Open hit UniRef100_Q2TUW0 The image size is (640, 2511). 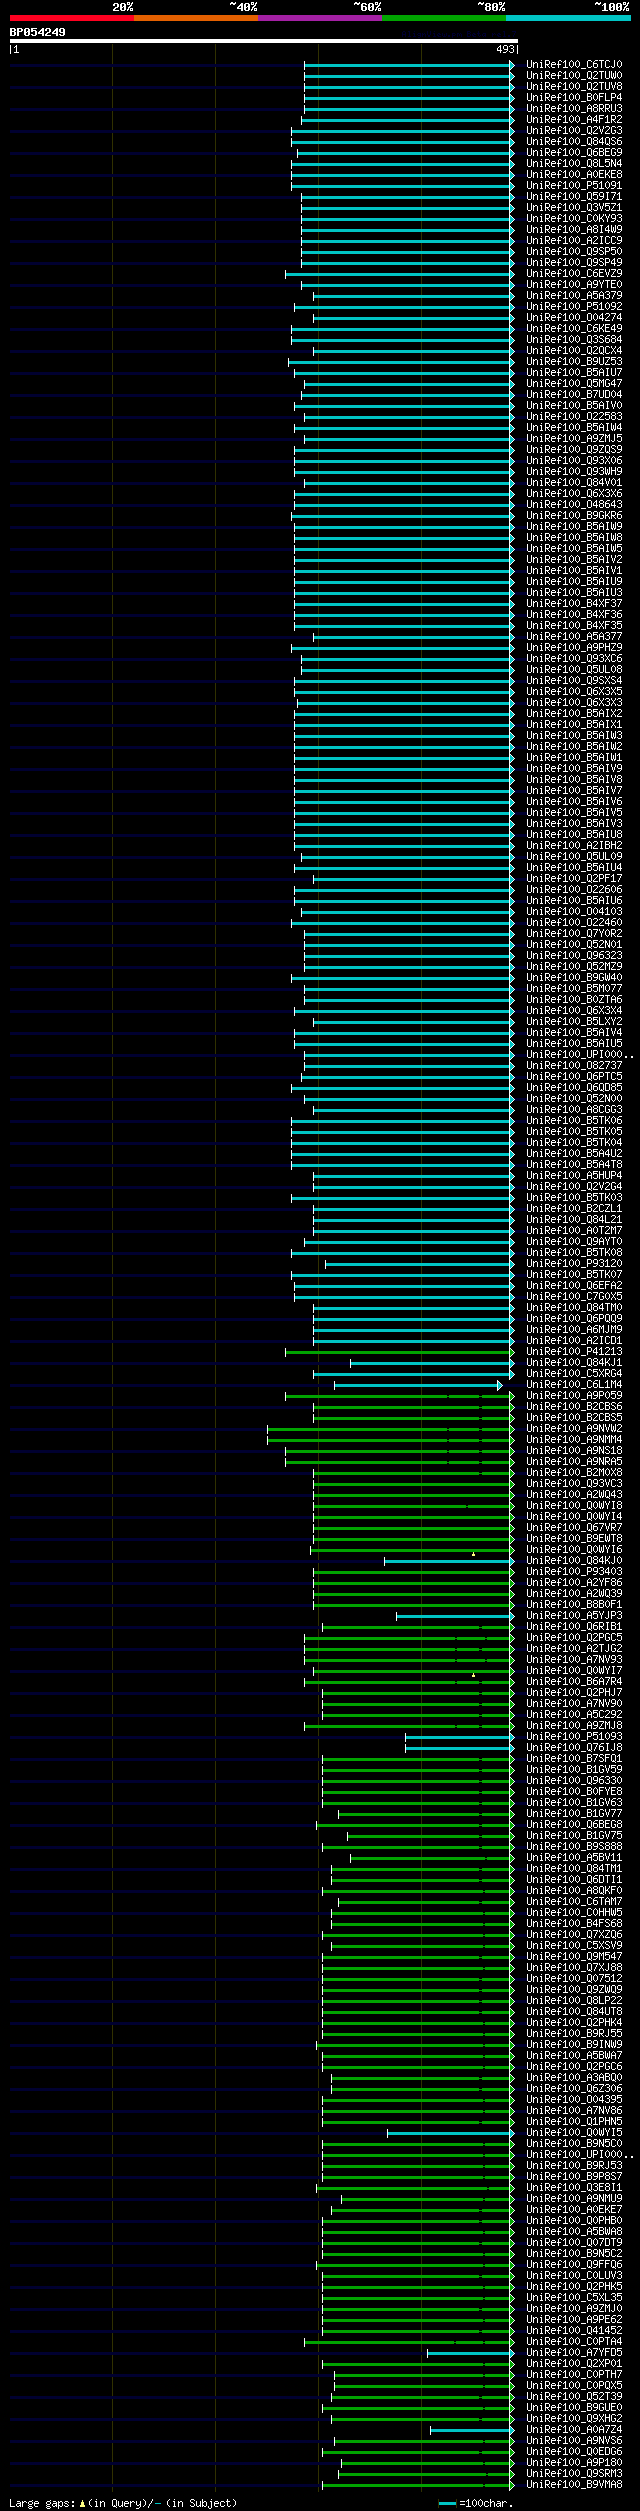574,76
